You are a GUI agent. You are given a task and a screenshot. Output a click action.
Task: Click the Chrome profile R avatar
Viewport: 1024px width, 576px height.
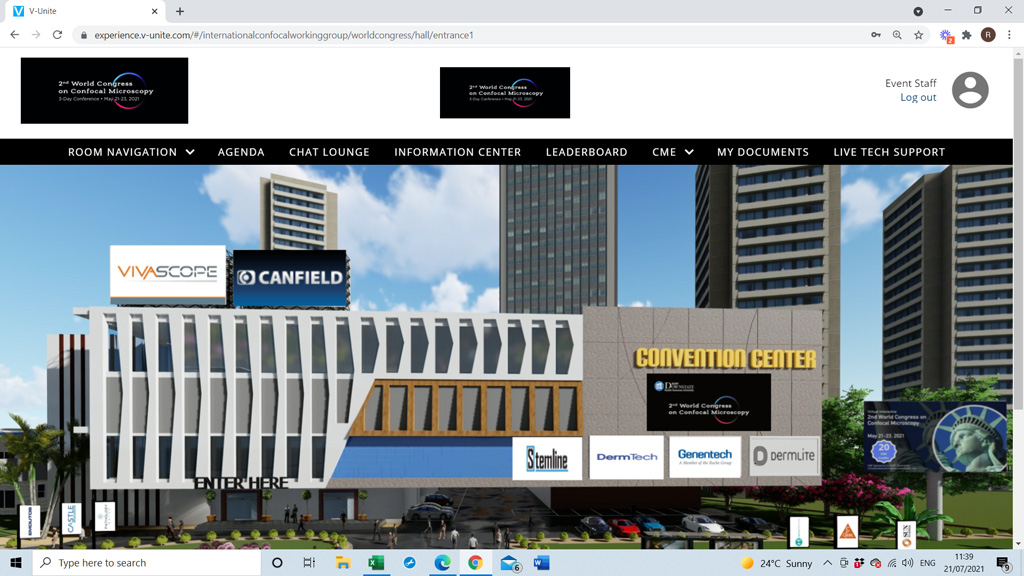[x=988, y=35]
